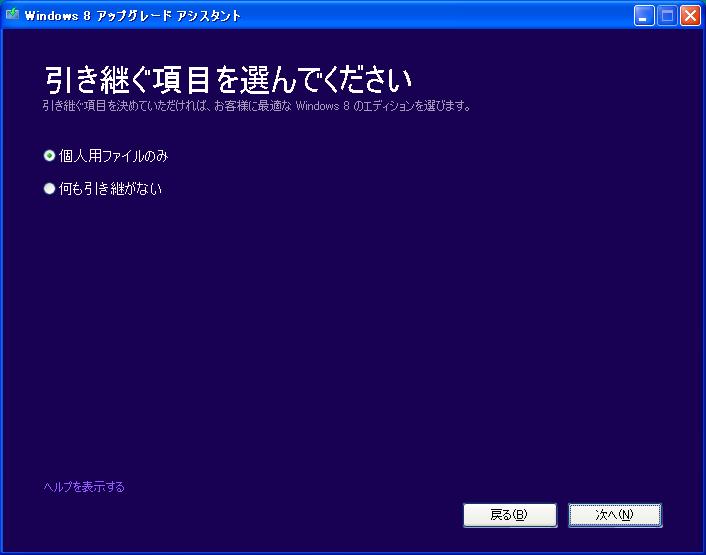This screenshot has width=706, height=555.
Task: Go back with the 戻る(B) button
Action: (x=510, y=514)
